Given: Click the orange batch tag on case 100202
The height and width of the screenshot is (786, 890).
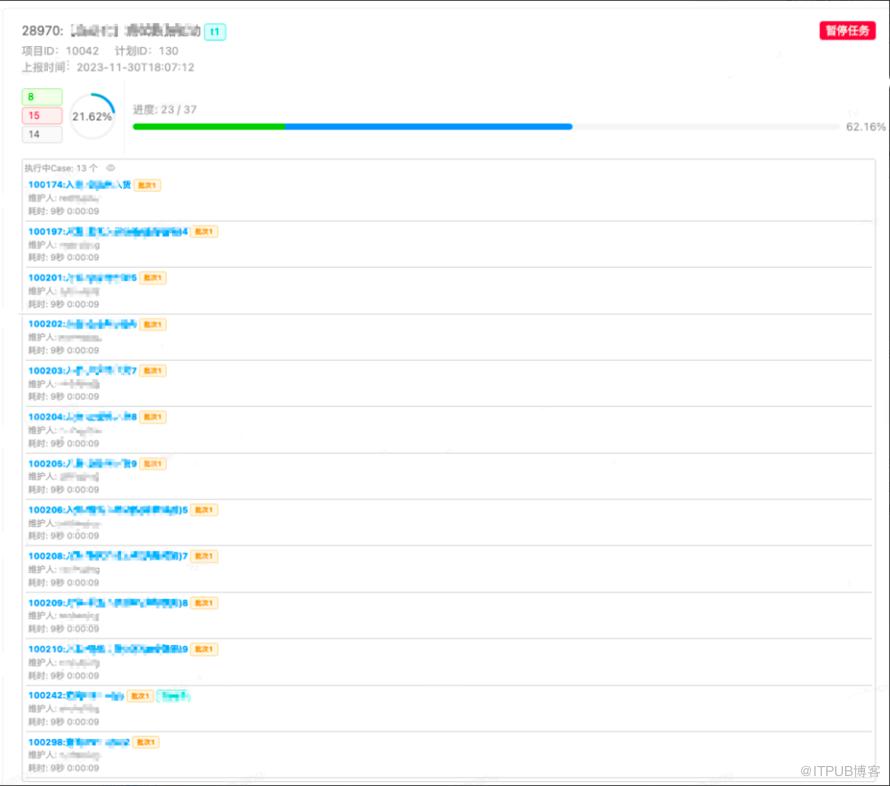Looking at the screenshot, I should tap(153, 325).
